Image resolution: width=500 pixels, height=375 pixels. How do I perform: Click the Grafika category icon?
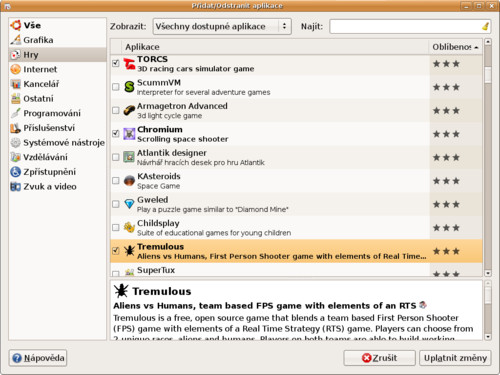coord(16,40)
